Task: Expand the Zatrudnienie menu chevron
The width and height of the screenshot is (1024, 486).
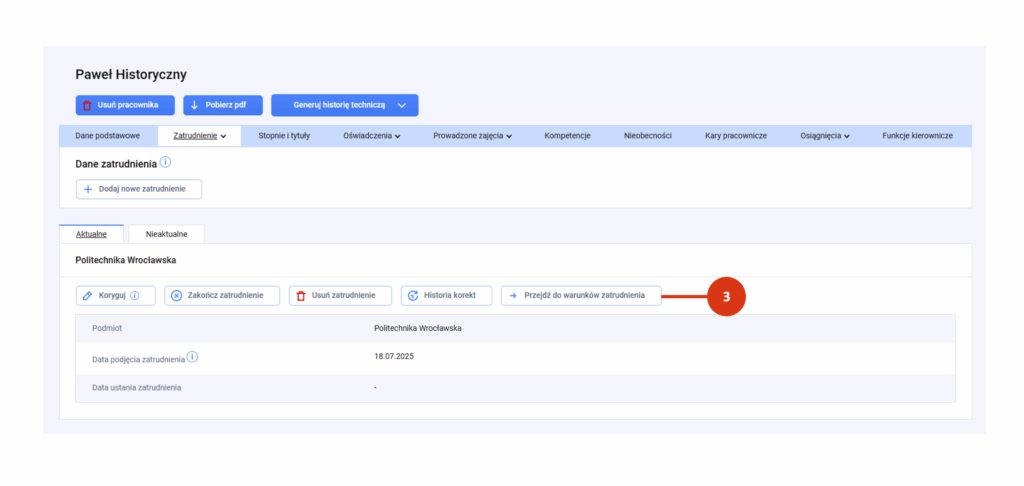Action: pyautogui.click(x=223, y=137)
